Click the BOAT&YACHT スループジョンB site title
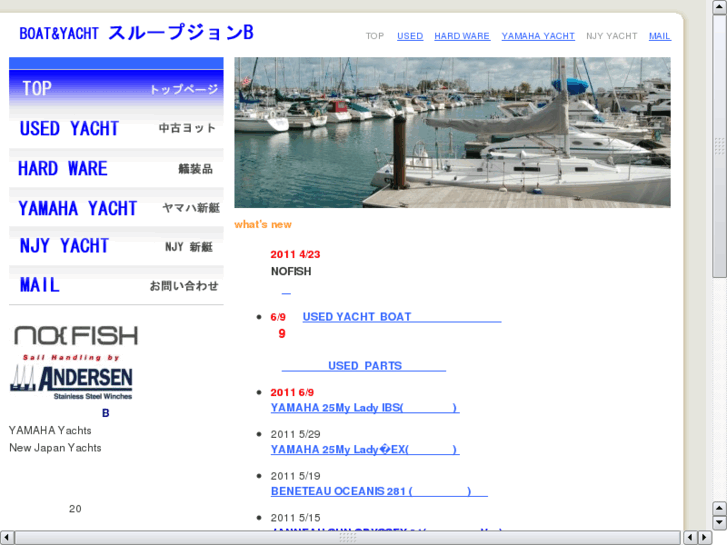The image size is (727, 545). 136,33
